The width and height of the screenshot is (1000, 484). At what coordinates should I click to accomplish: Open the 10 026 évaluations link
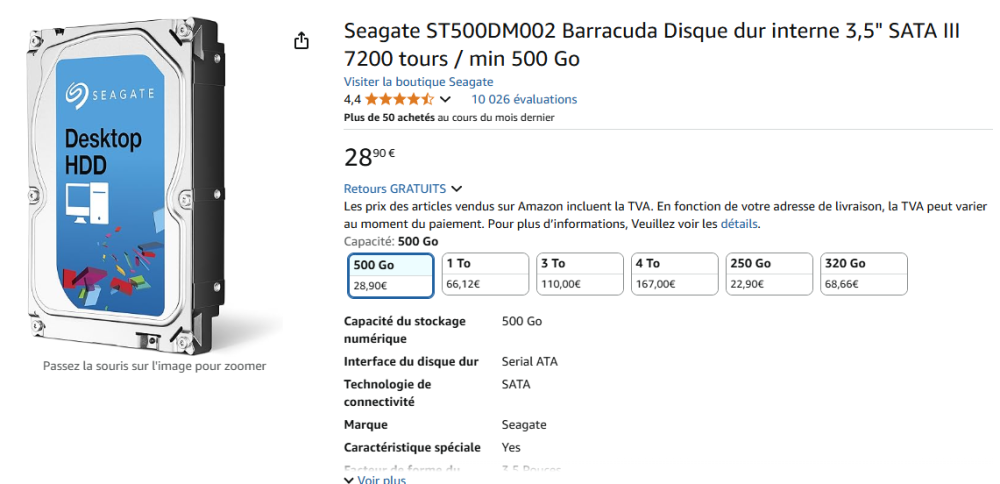(x=524, y=99)
